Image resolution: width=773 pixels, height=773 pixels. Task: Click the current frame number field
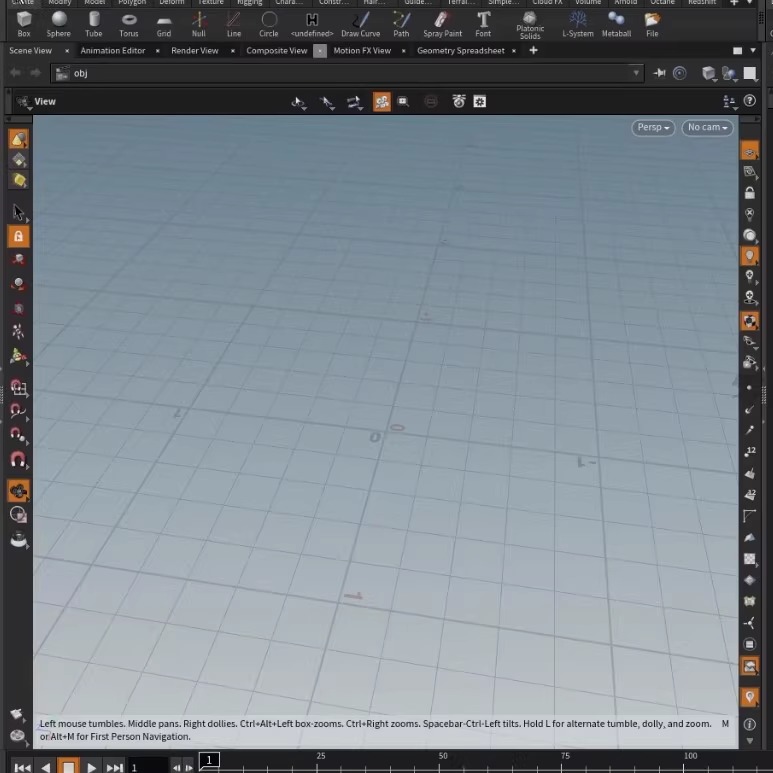(148, 767)
